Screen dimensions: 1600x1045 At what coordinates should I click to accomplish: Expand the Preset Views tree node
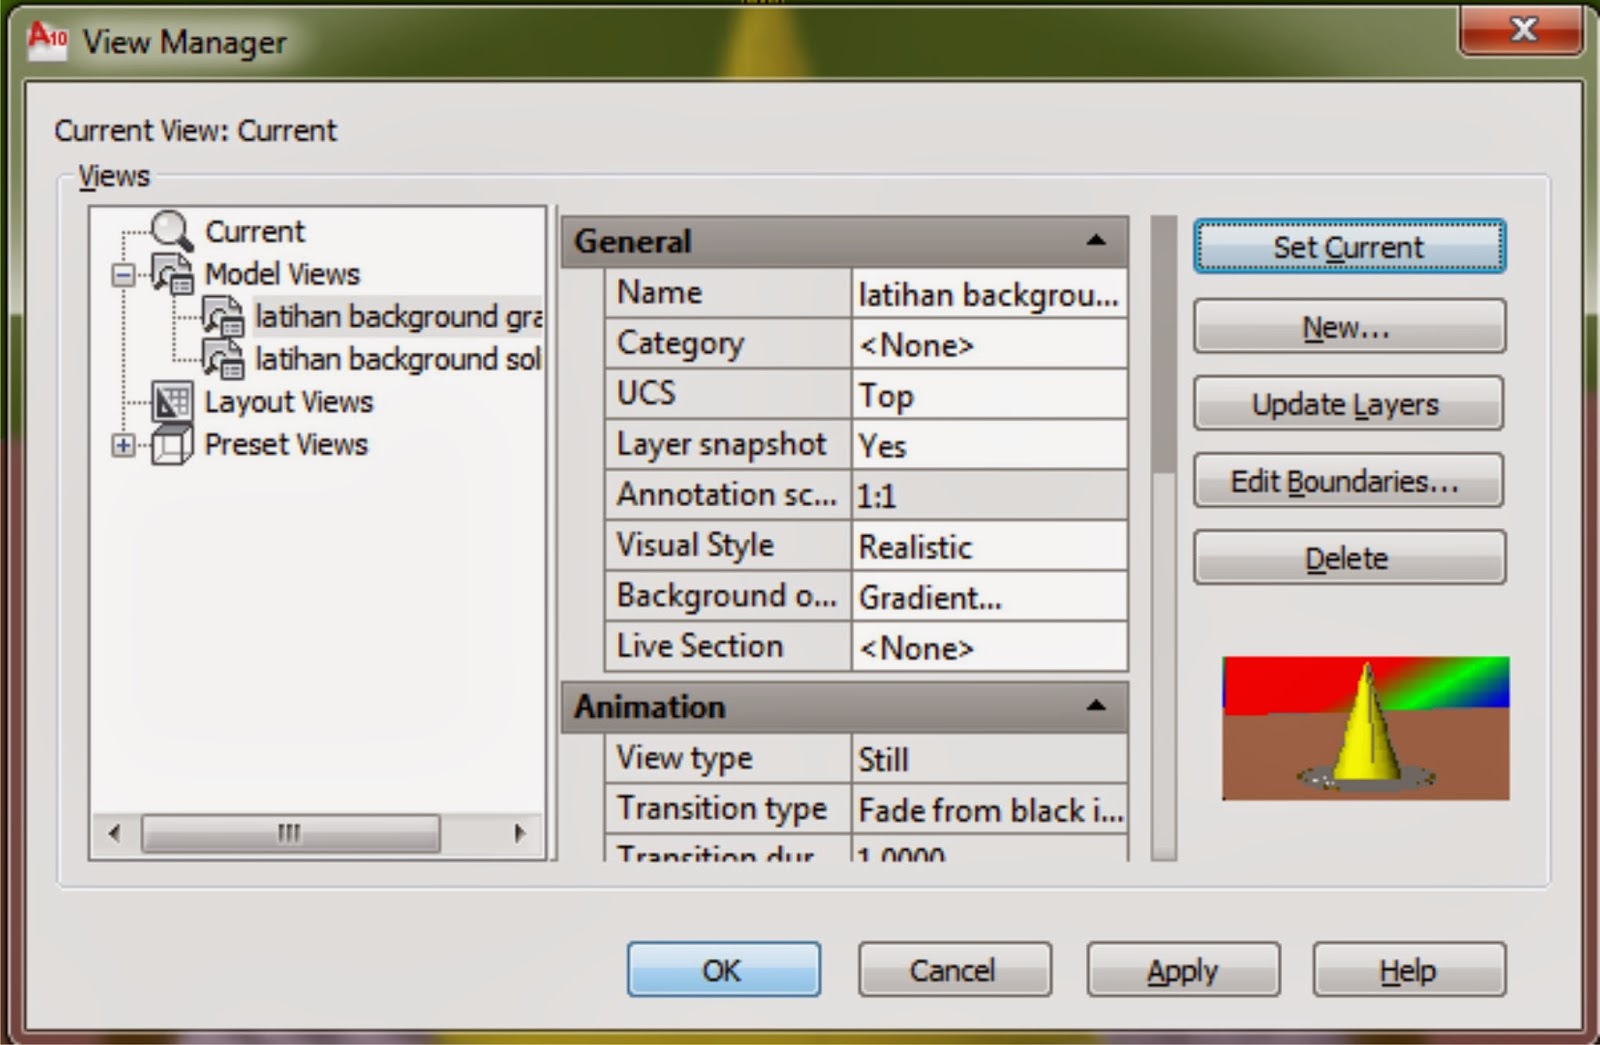(122, 444)
